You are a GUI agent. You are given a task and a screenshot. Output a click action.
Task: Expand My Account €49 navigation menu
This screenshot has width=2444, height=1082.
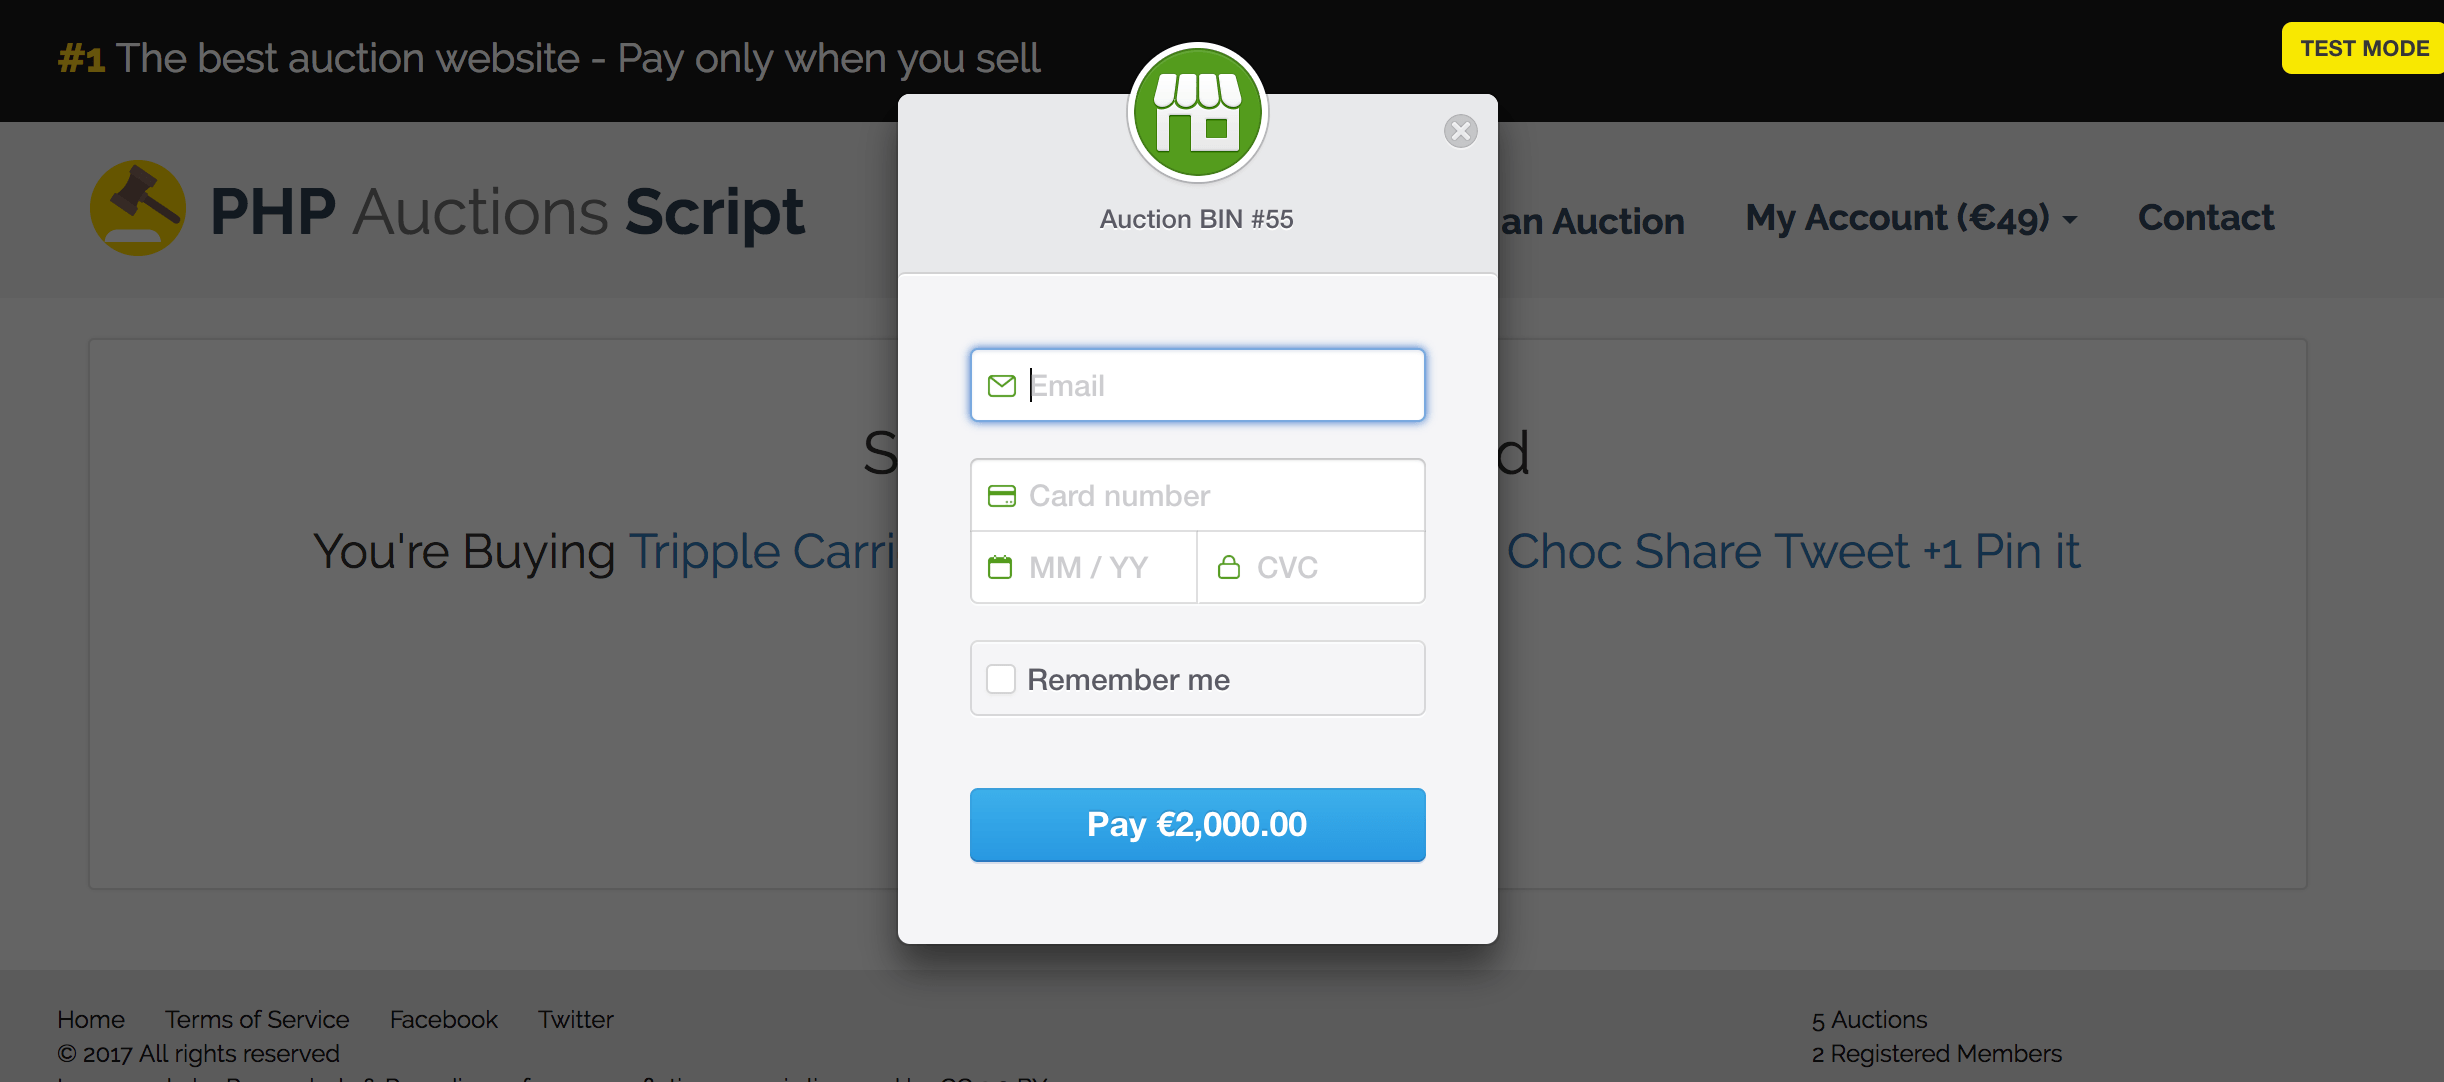(x=1909, y=218)
